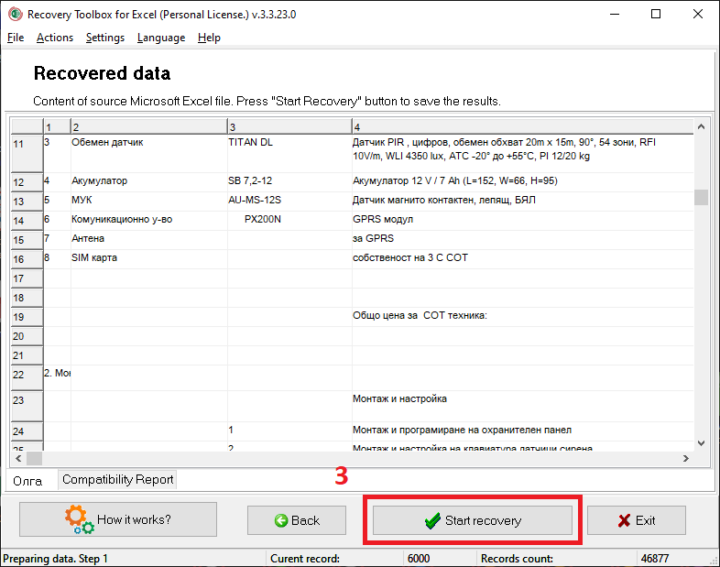720x567 pixels.
Task: Select column header 4
Action: click(523, 127)
